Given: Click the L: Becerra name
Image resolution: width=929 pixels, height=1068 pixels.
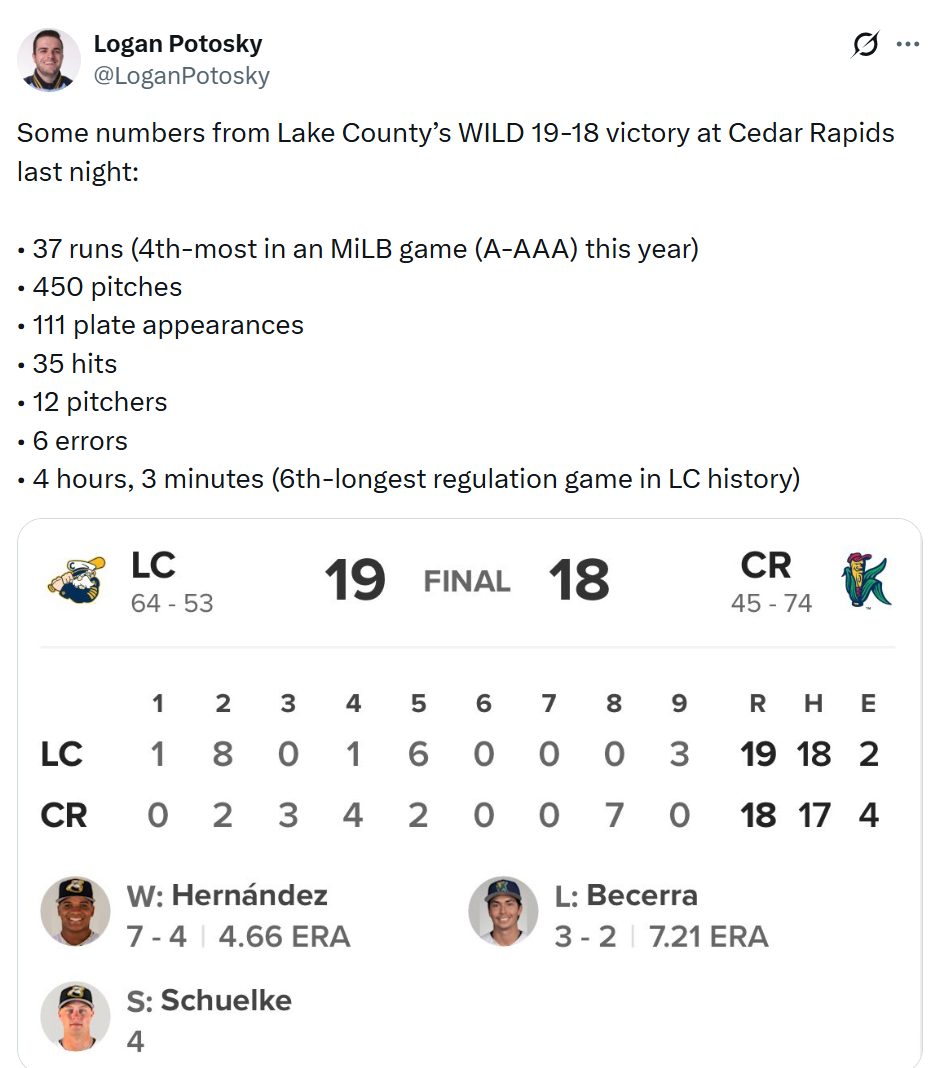Looking at the screenshot, I should tap(626, 895).
